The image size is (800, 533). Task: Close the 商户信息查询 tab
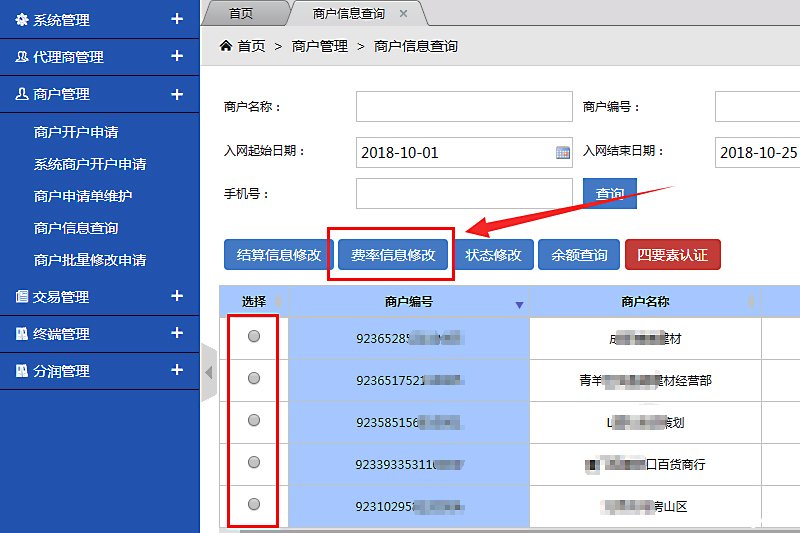click(404, 14)
